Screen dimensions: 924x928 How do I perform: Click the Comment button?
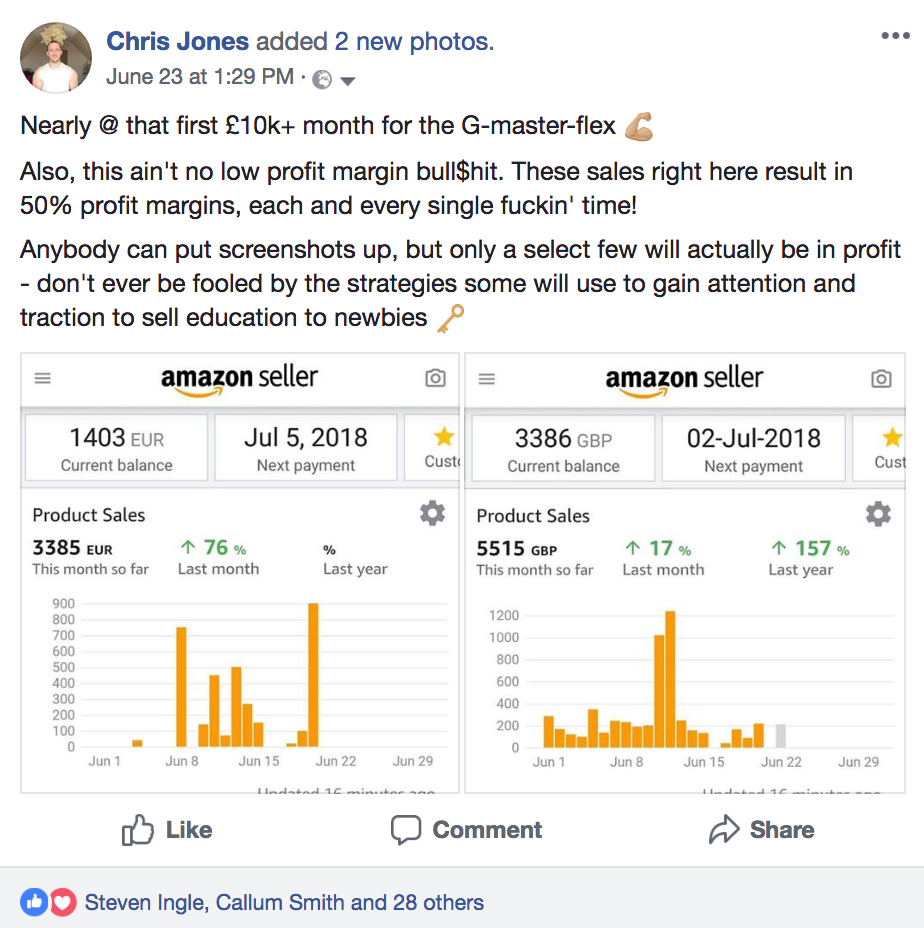coord(466,830)
